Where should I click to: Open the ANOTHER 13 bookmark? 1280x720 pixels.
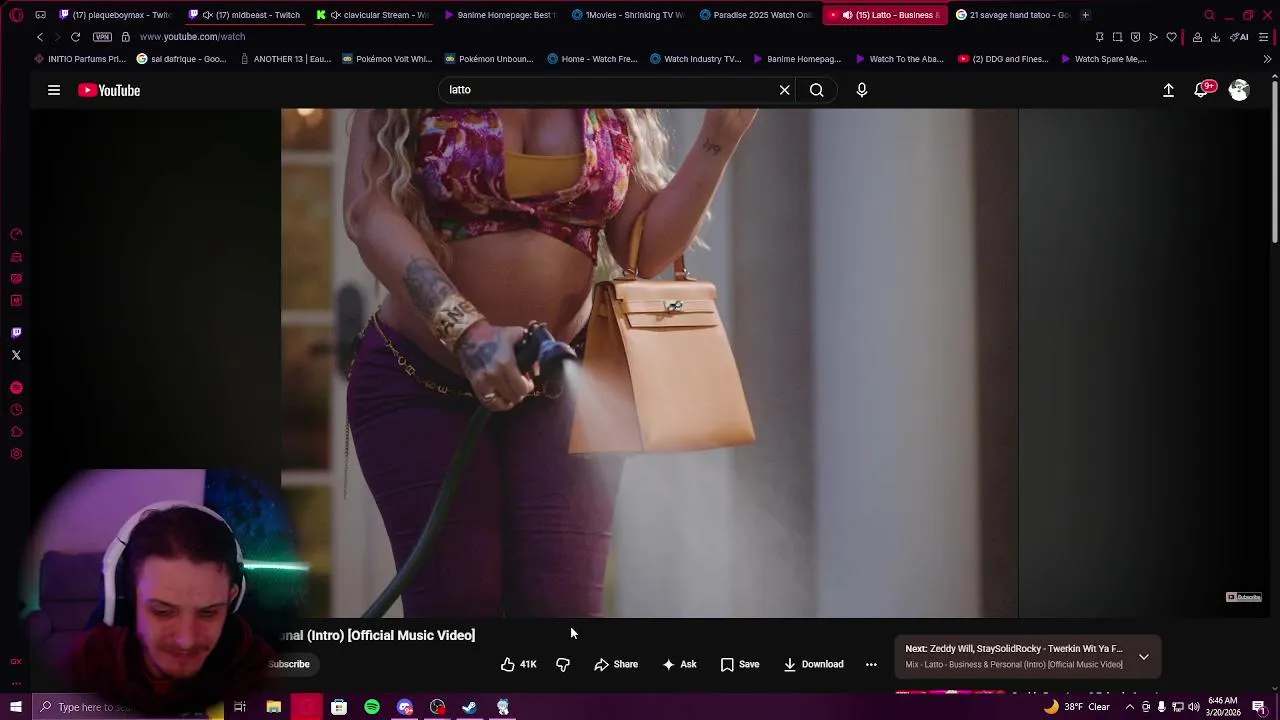(284, 59)
